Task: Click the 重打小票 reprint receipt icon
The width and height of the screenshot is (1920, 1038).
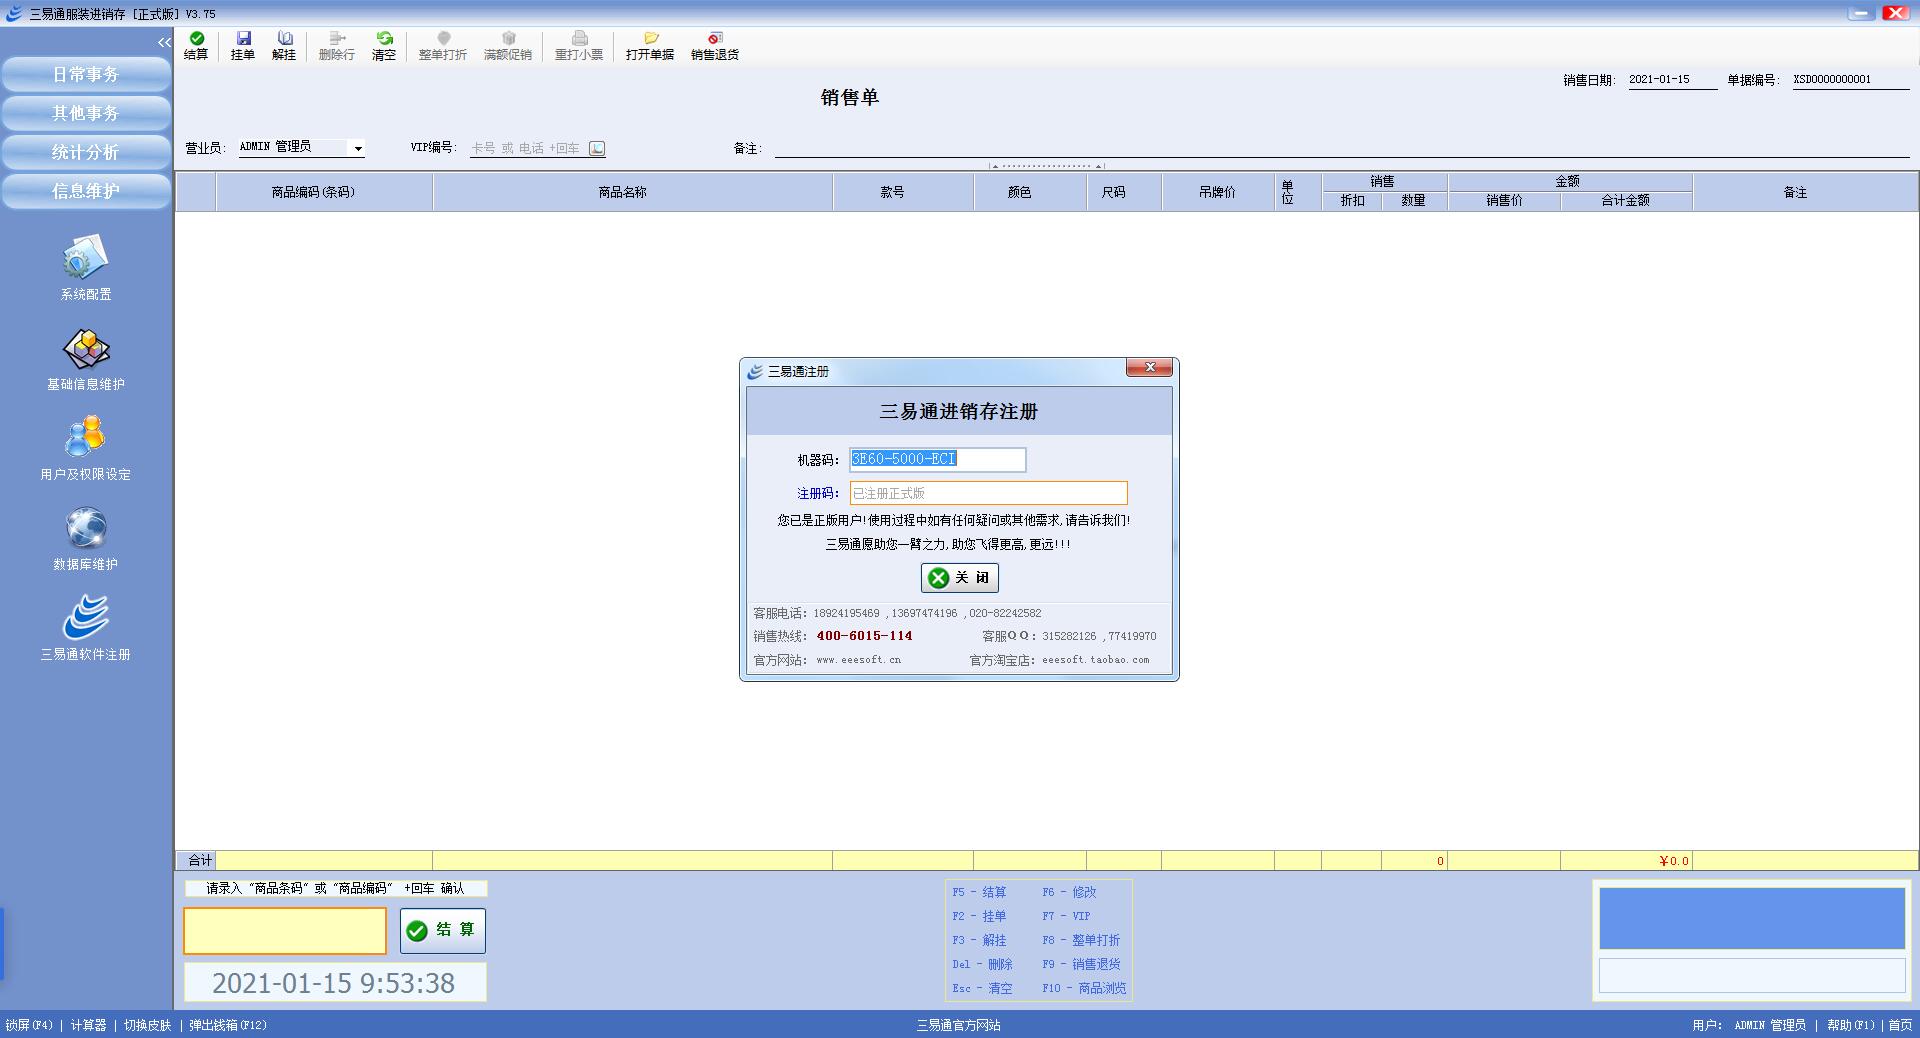Action: [579, 46]
